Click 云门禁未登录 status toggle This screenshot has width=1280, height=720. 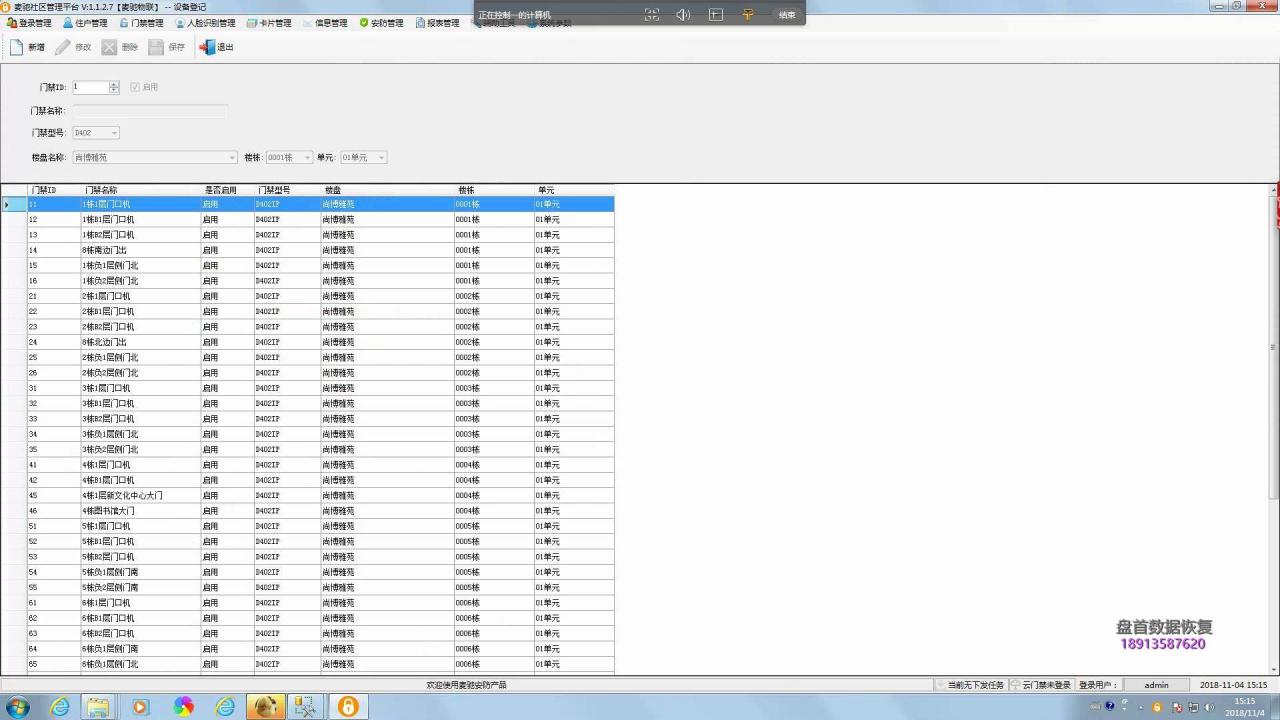click(1047, 684)
